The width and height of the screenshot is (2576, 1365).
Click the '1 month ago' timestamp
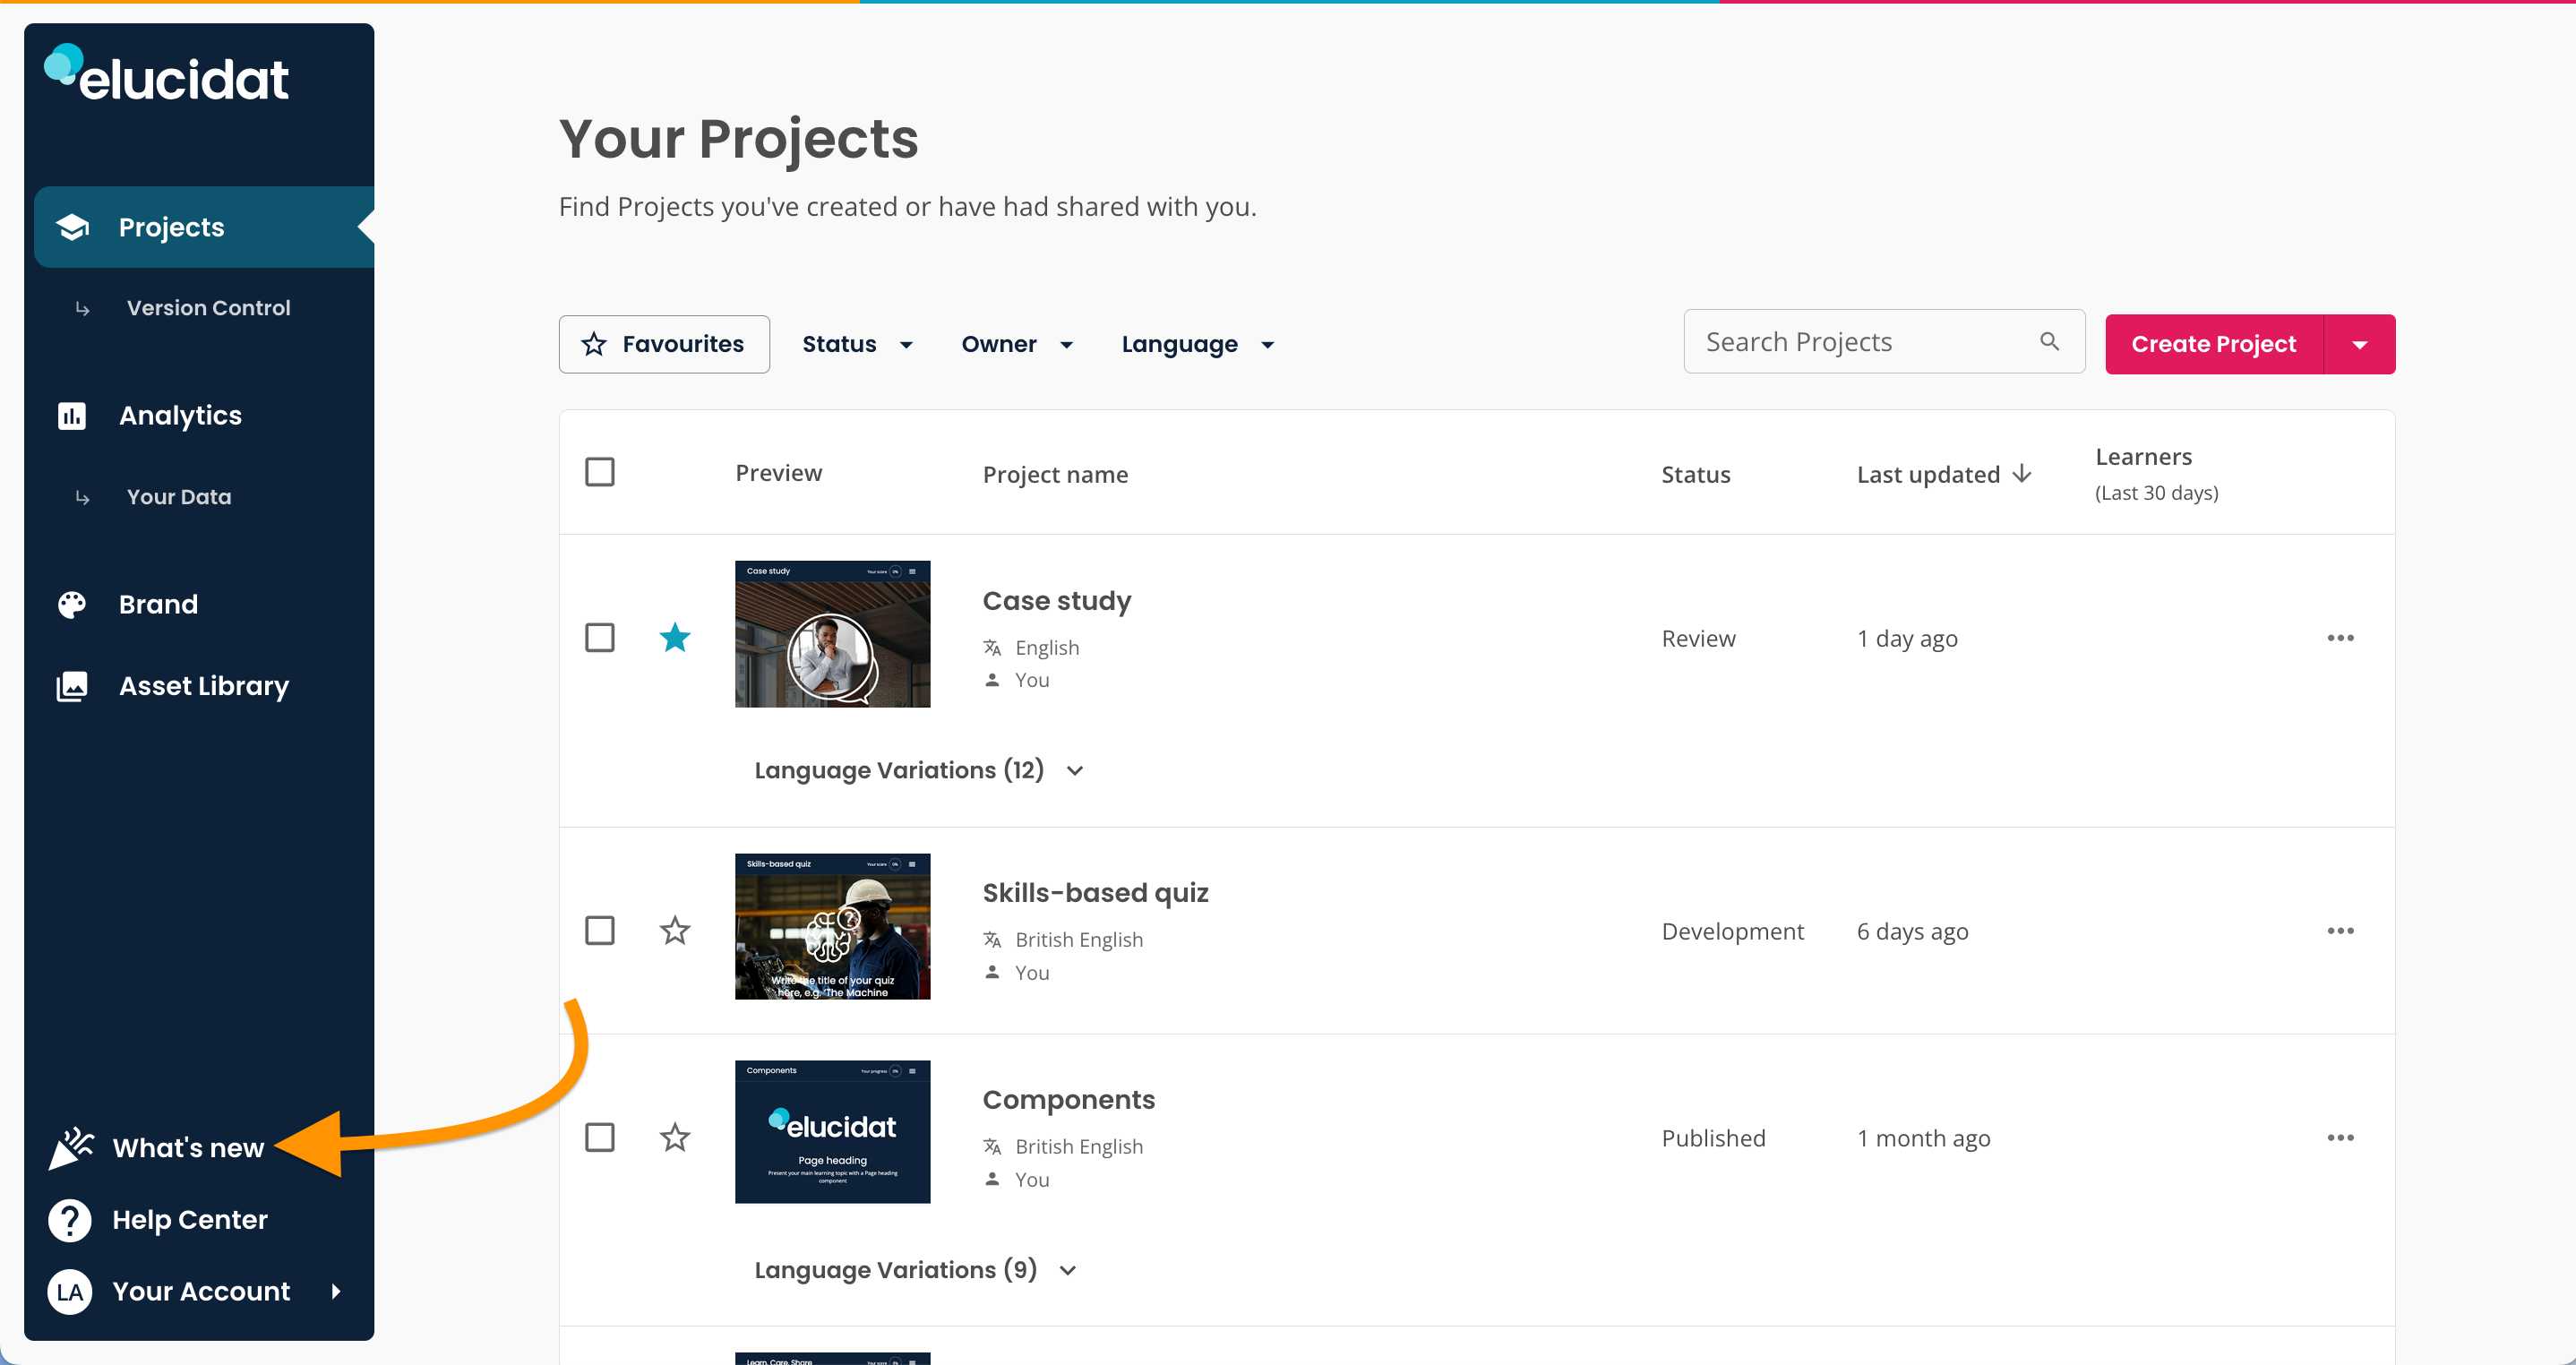1923,1138
